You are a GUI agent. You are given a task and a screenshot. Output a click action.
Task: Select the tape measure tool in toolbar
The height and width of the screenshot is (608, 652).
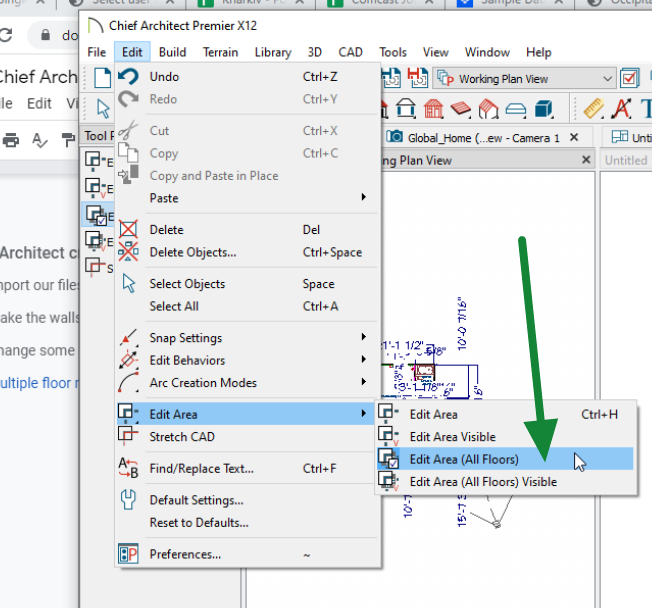coord(594,108)
